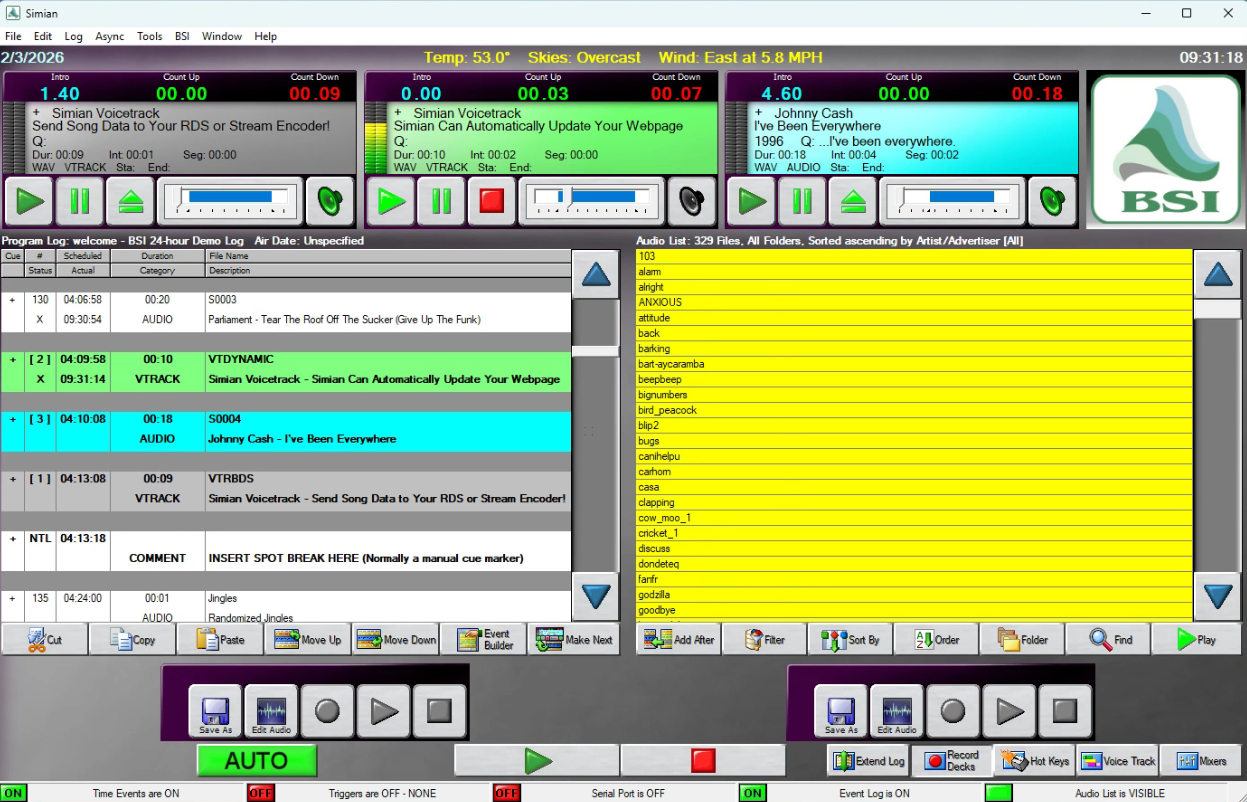Stop deck 2 with the red stop icon

[x=491, y=201]
